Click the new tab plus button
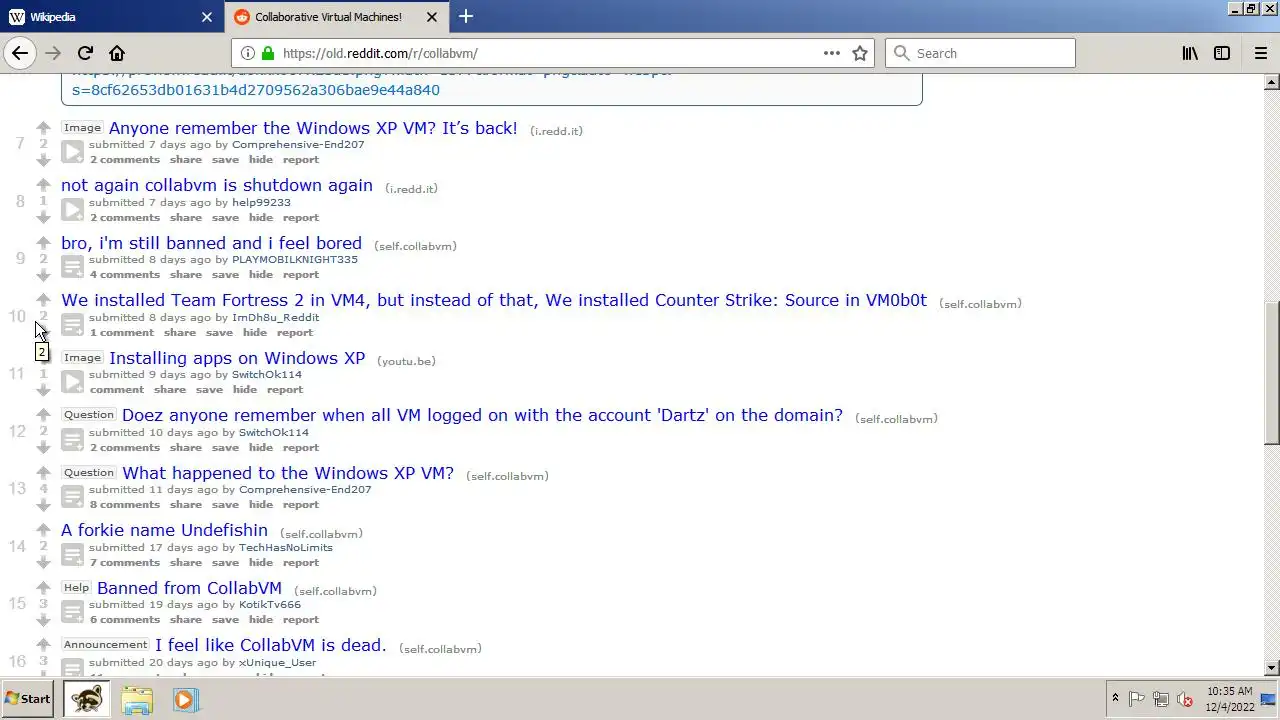The width and height of the screenshot is (1280, 720). tap(466, 16)
